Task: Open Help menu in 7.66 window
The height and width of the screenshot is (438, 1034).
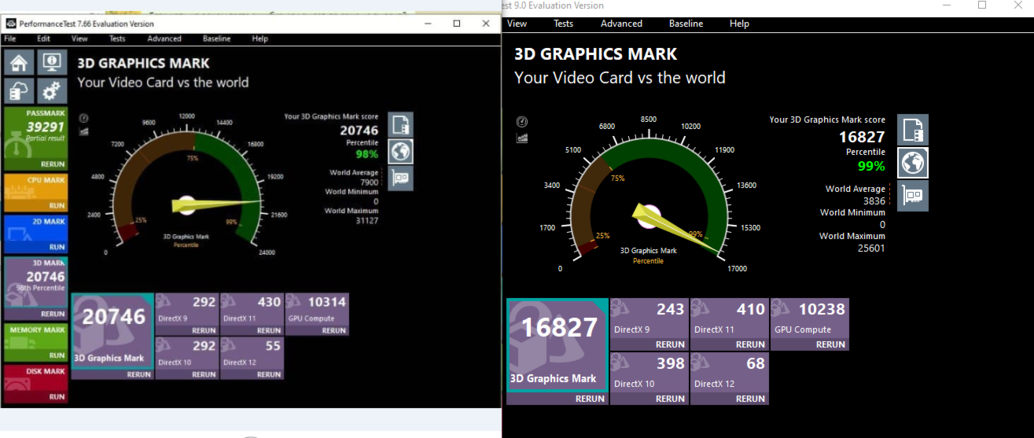Action: (x=260, y=39)
